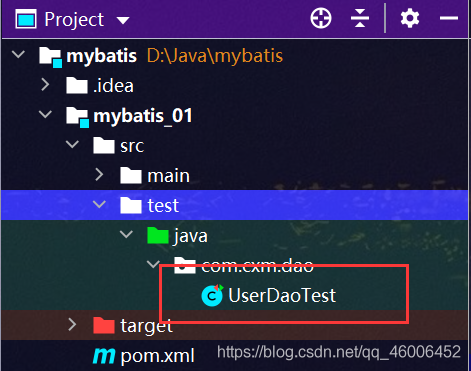Open the Project panel settings gear
471x371 pixels.
pos(410,18)
